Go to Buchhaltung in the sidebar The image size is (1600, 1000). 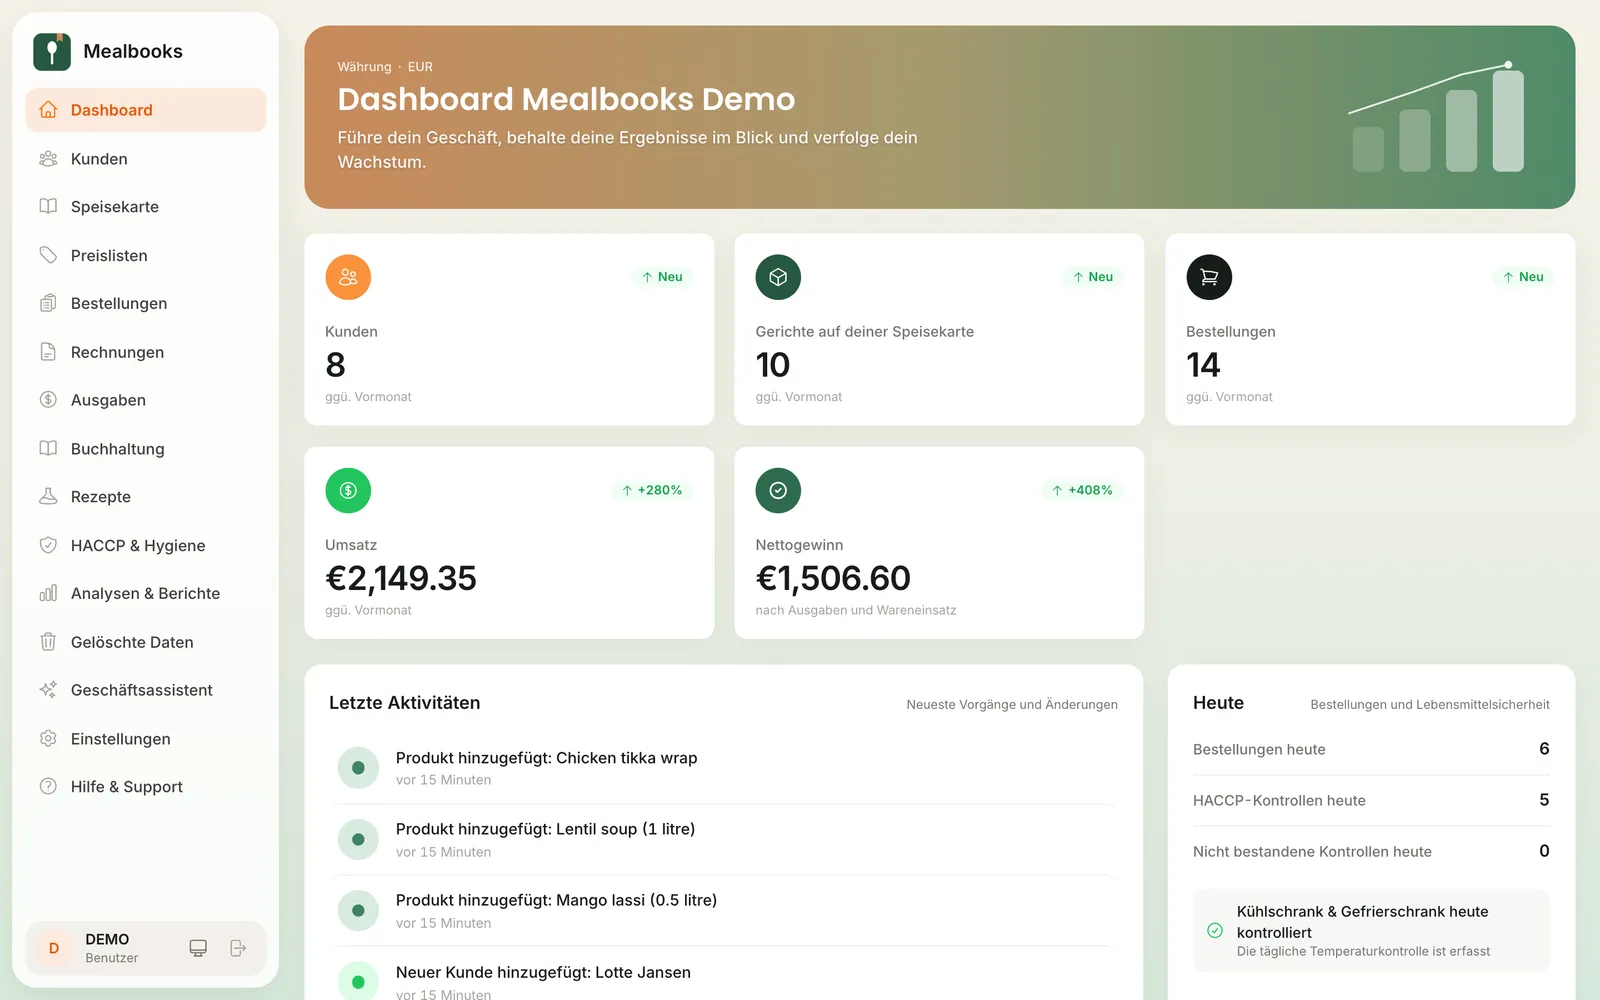(x=146, y=449)
